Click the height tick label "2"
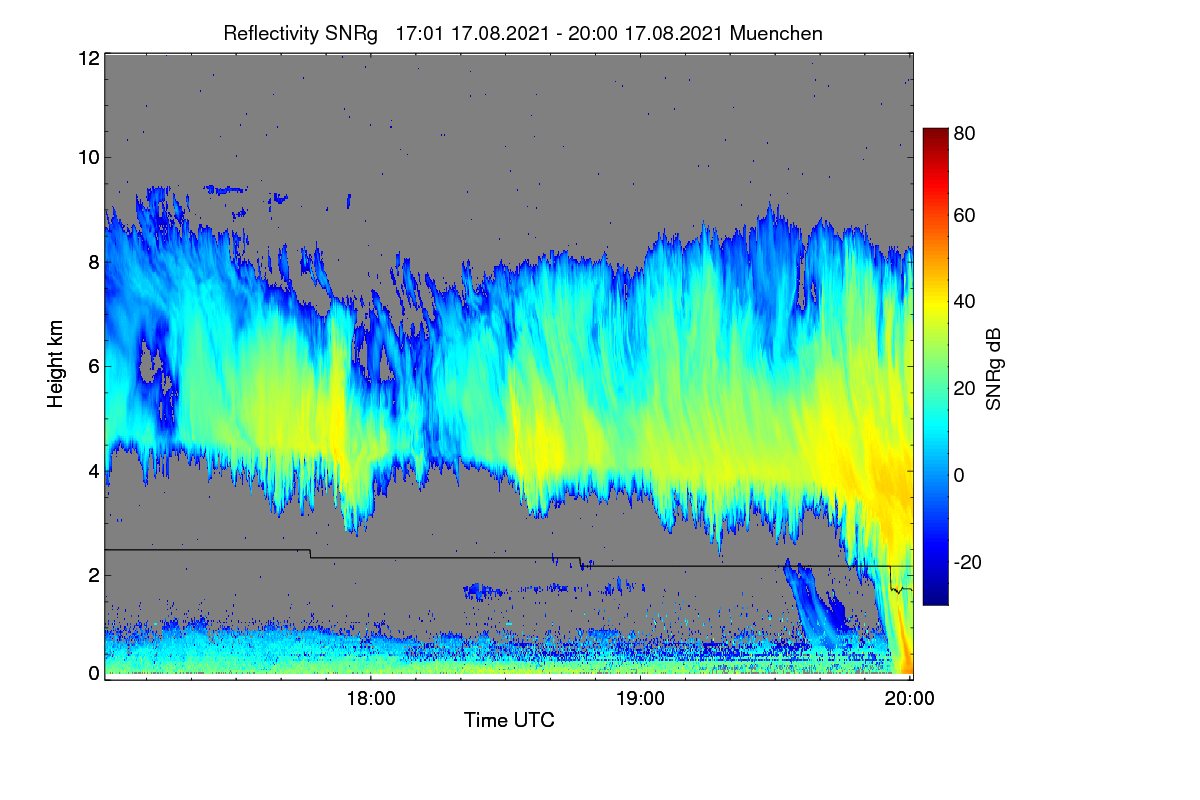This screenshot has width=1200, height=800. (93, 575)
